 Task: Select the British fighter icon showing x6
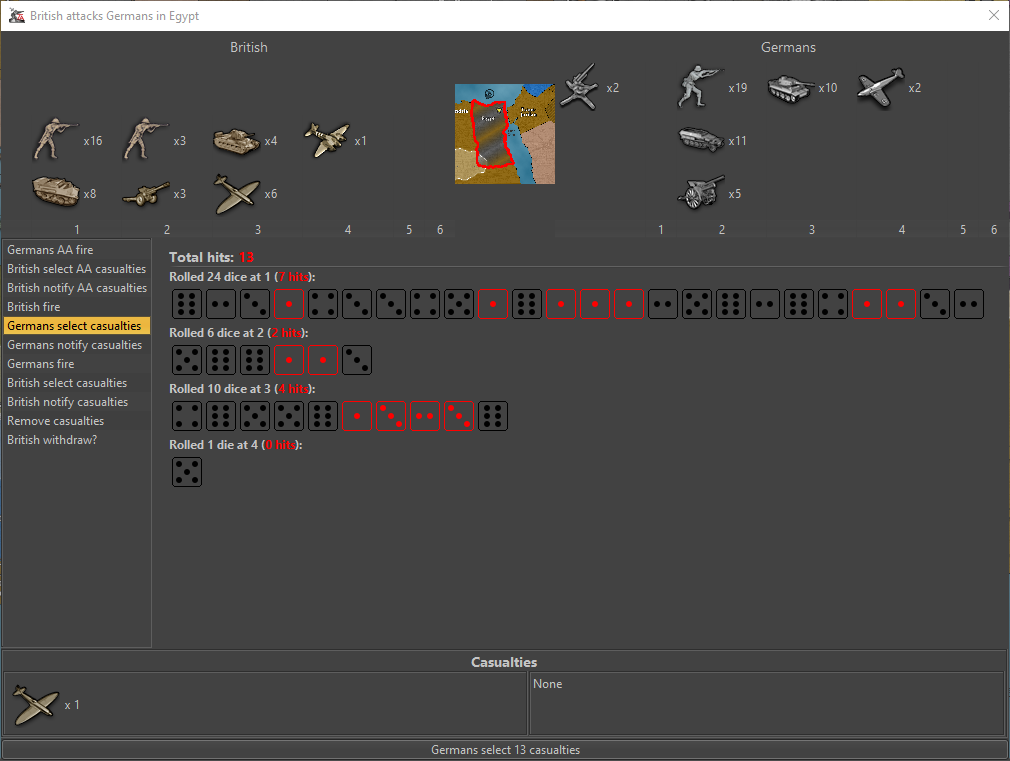tap(237, 194)
